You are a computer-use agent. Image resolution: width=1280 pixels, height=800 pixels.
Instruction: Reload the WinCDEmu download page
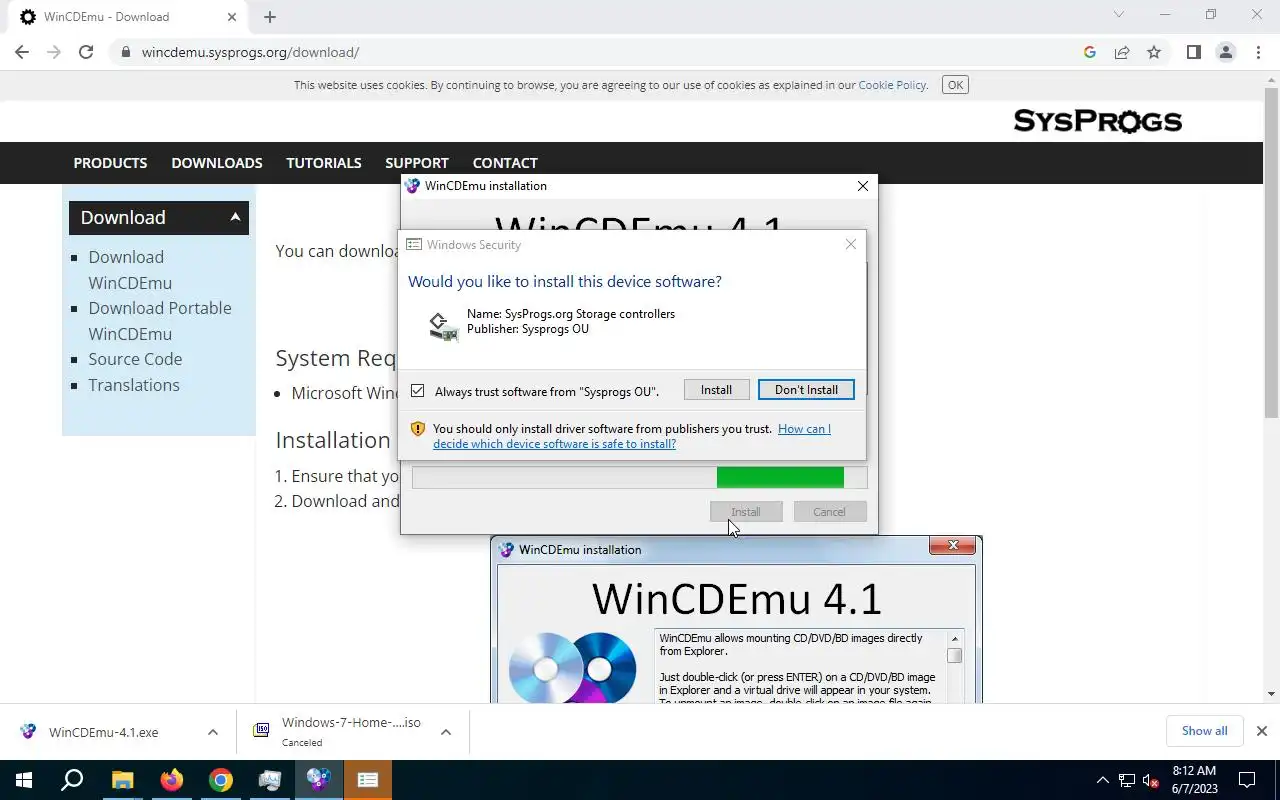click(86, 52)
